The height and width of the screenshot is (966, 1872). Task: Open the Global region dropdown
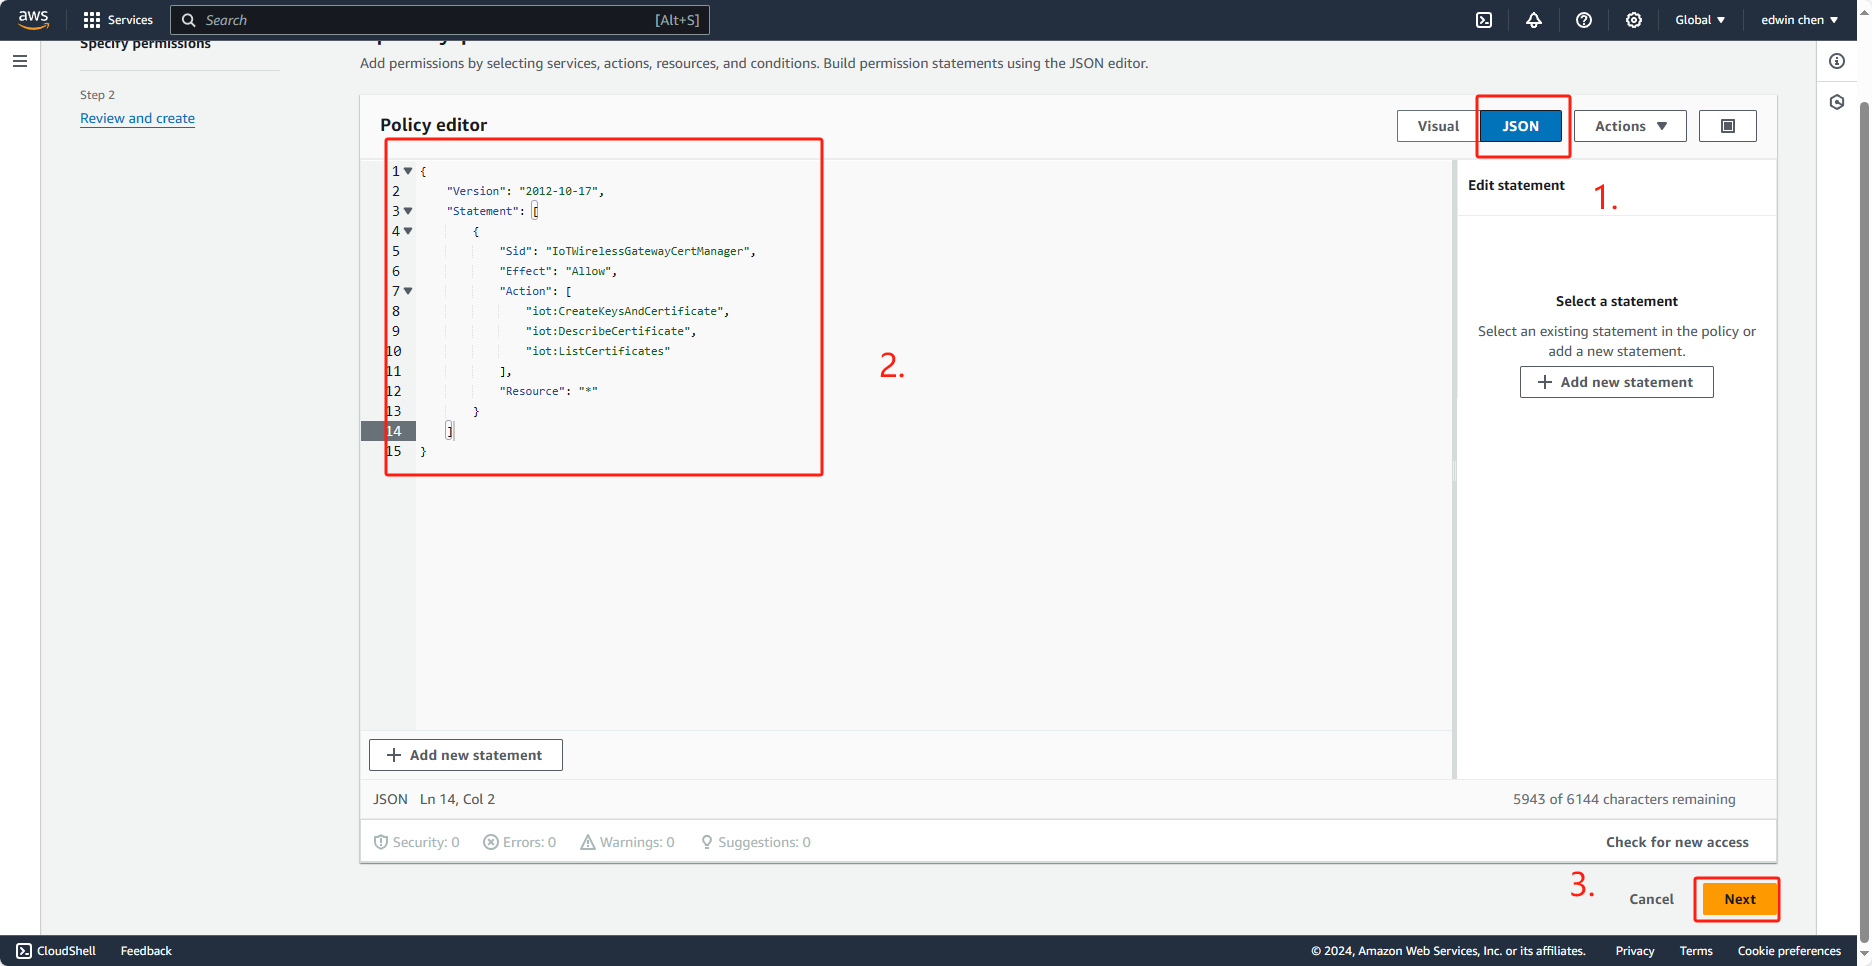tap(1700, 20)
